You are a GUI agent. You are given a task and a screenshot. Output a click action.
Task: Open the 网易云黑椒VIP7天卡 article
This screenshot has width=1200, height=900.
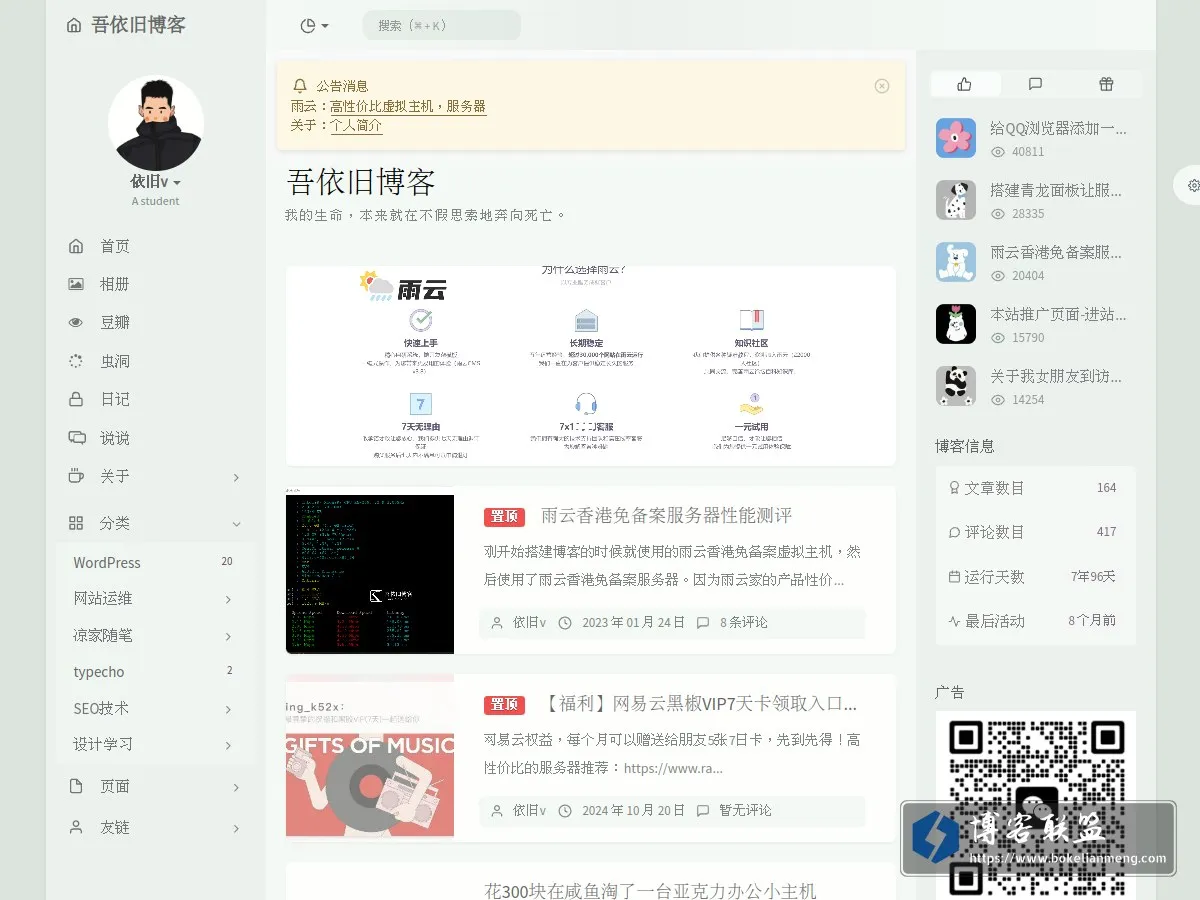(x=699, y=704)
